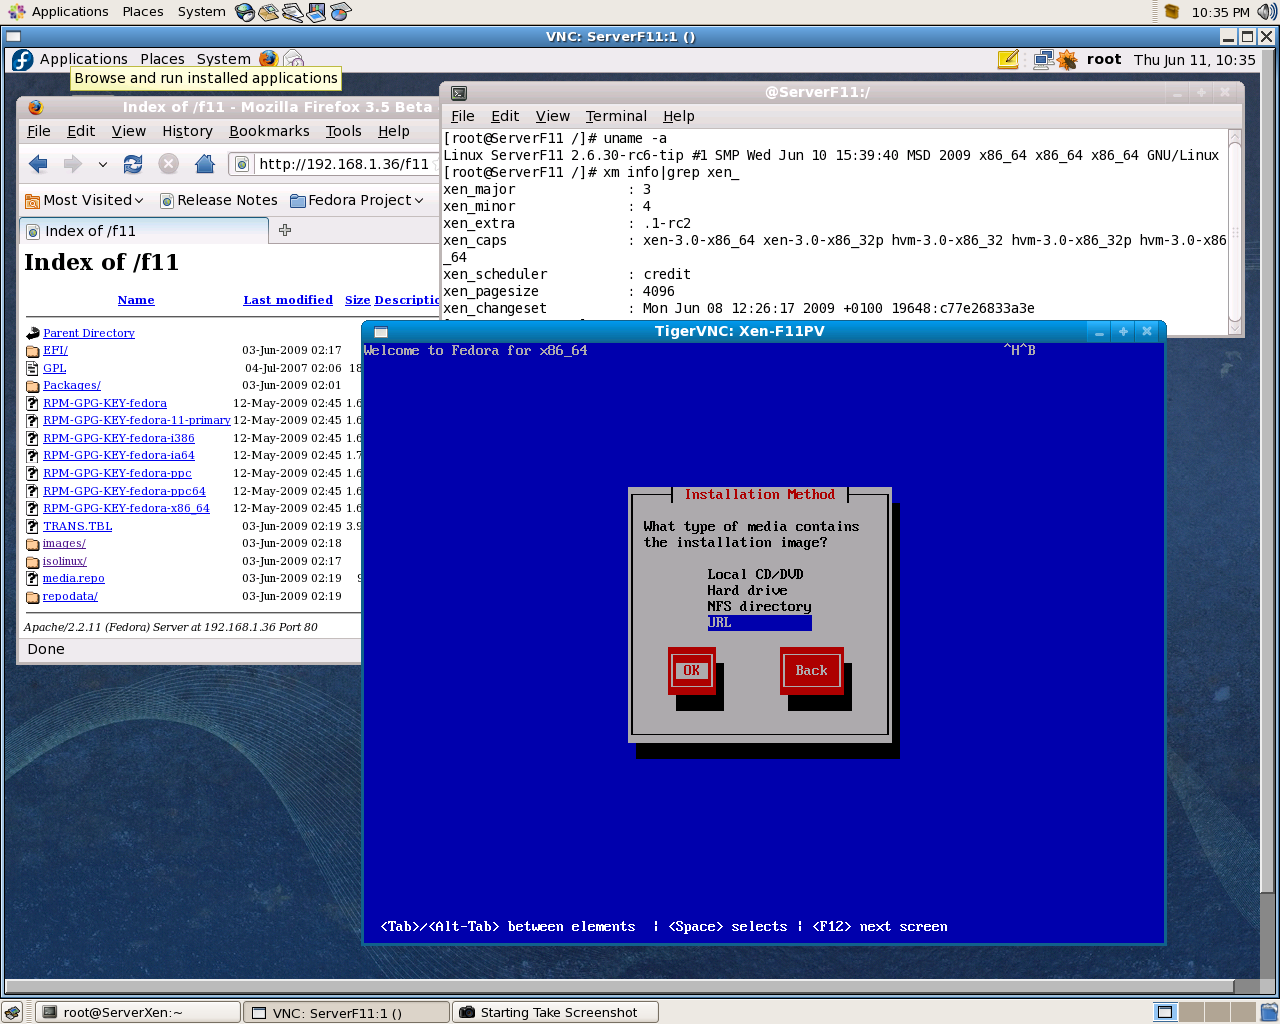Viewport: 1280px width, 1024px height.
Task: Go to the Firefox home page
Action: coord(205,164)
